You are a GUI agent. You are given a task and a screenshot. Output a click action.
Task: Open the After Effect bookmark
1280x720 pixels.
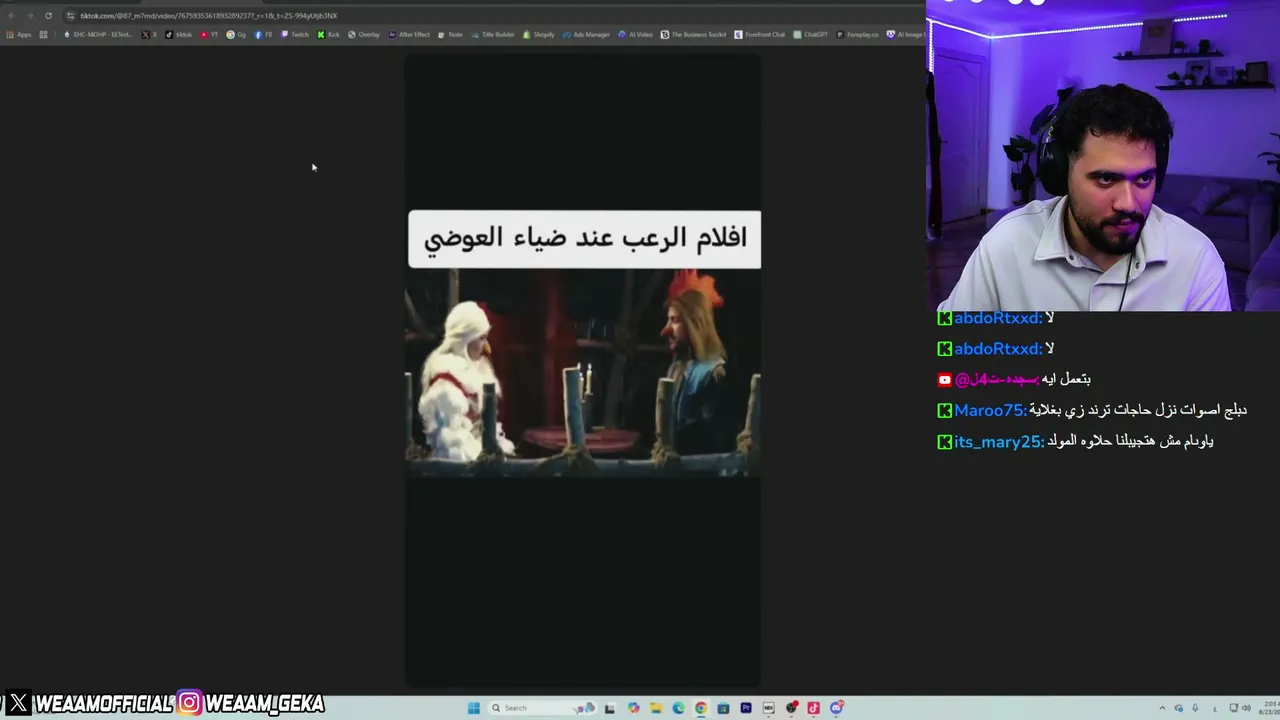[x=409, y=35]
